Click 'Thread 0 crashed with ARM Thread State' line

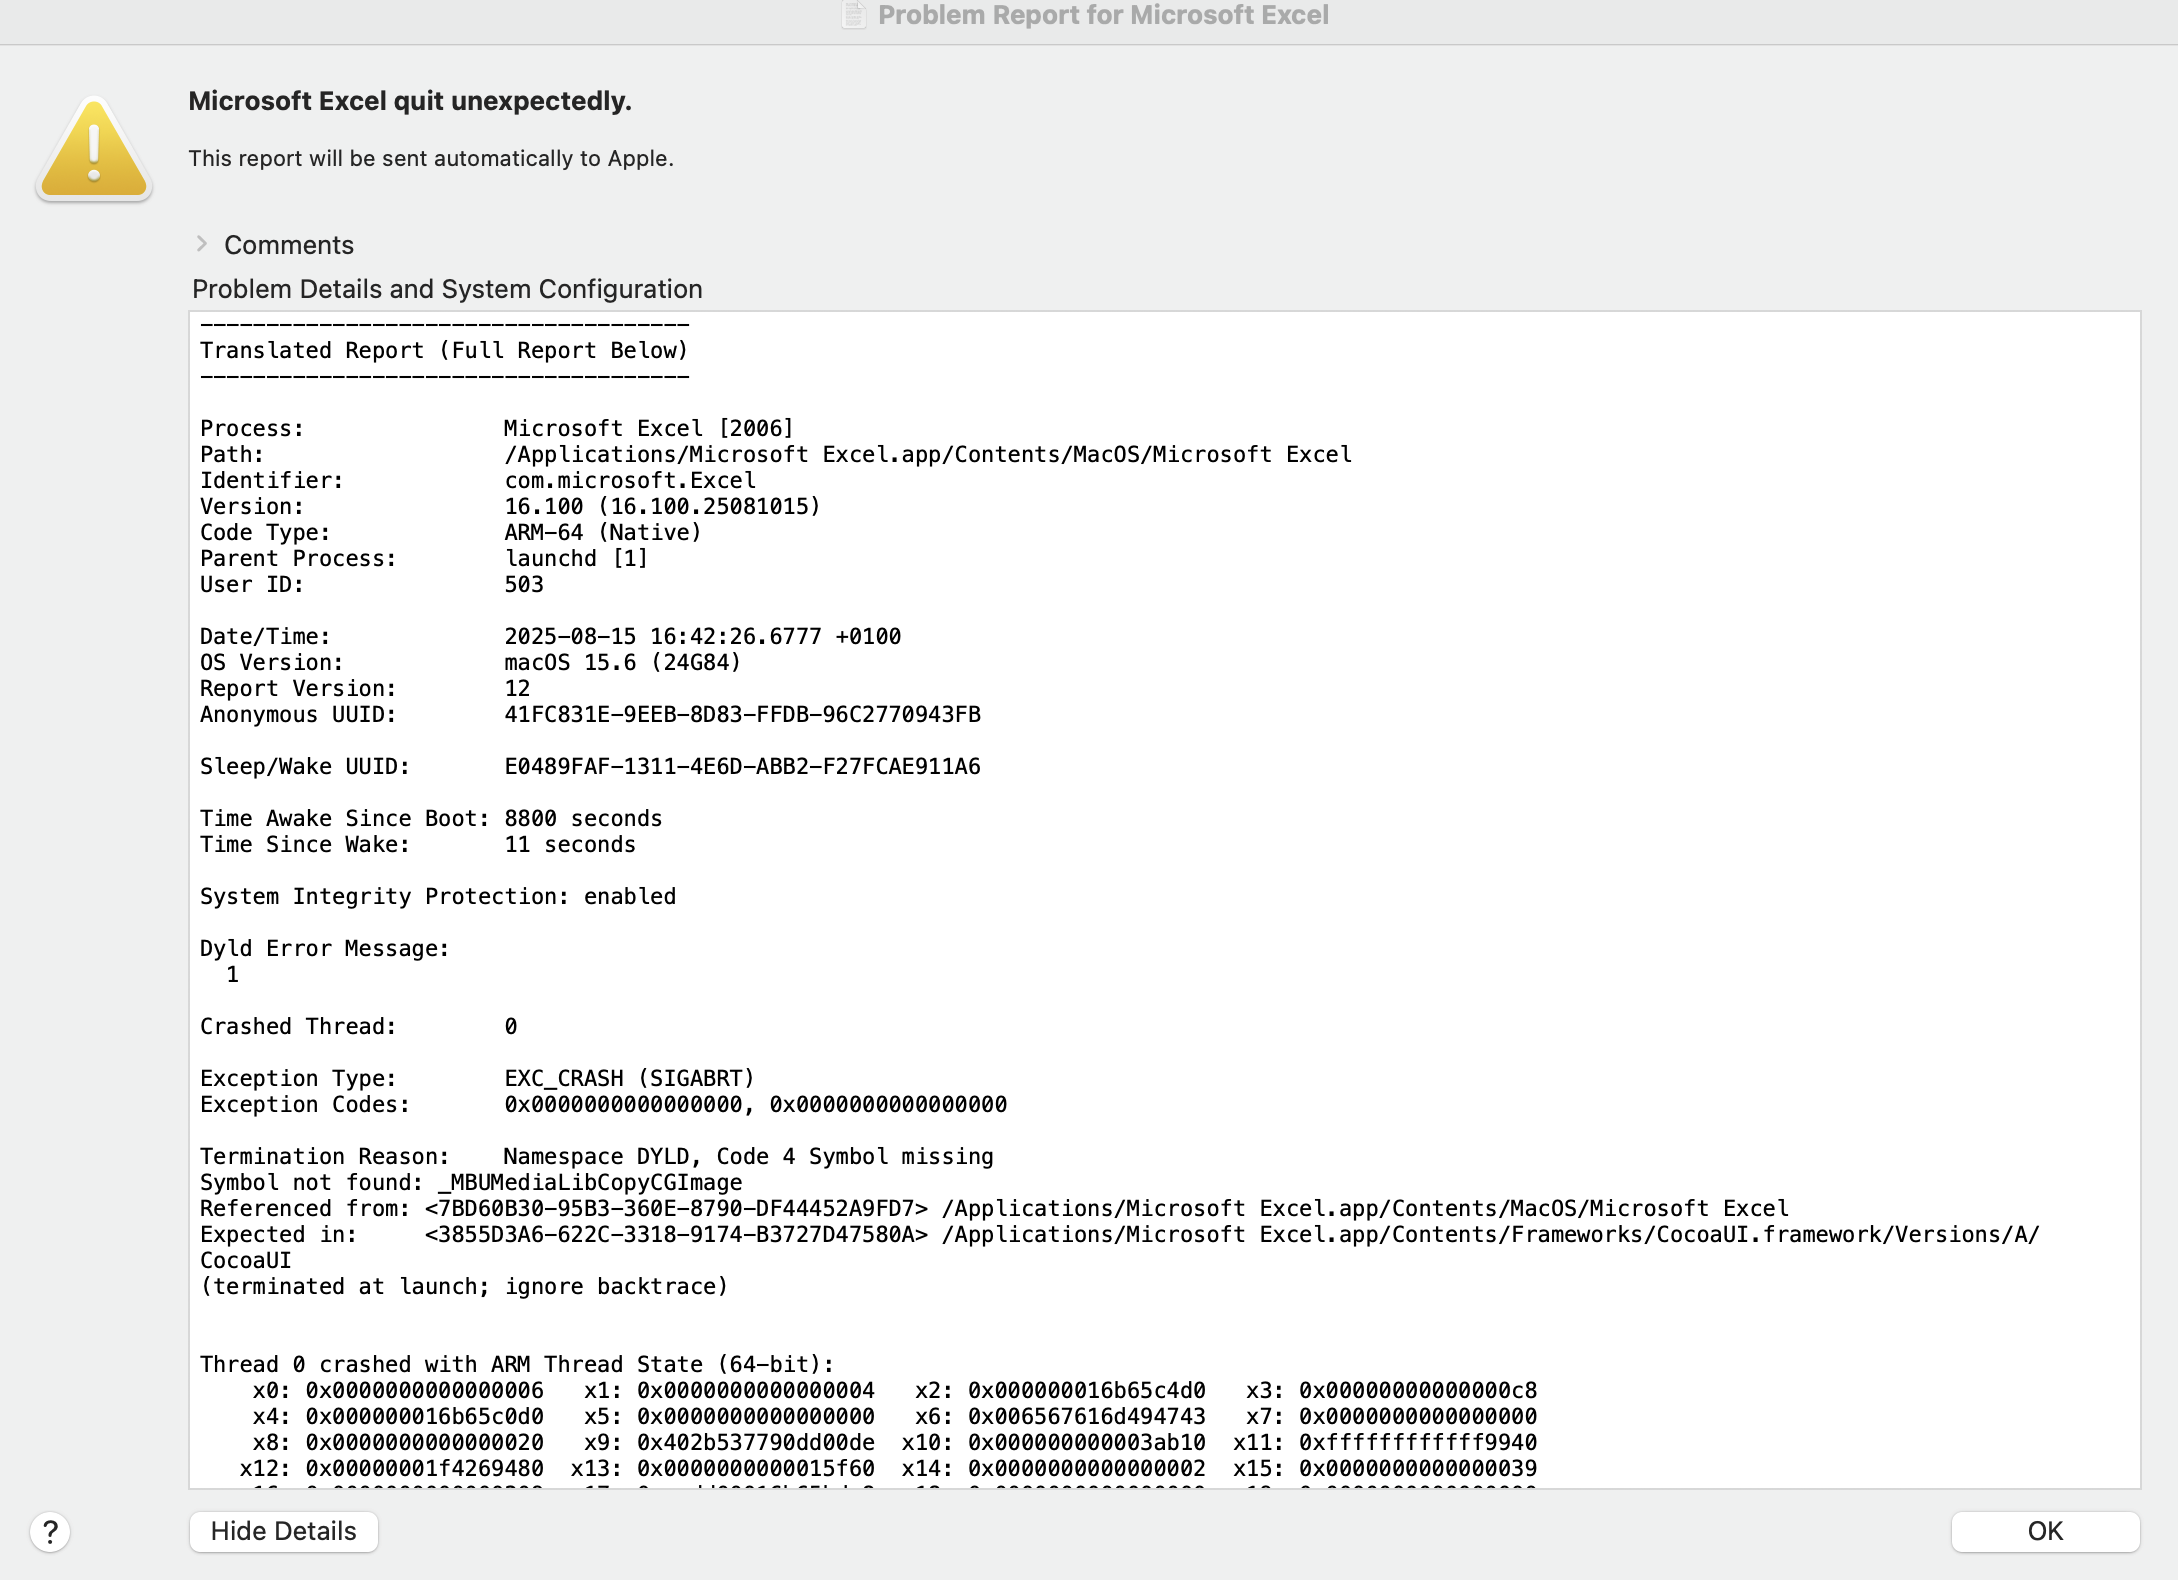[517, 1364]
